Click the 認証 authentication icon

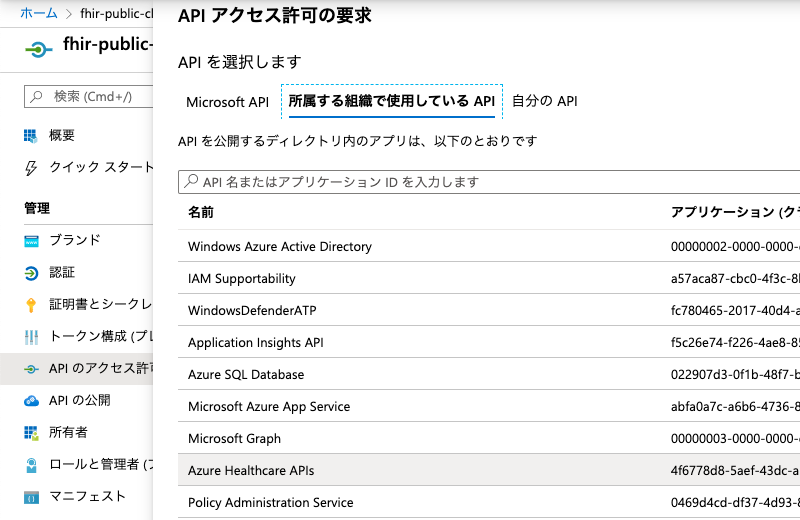tap(31, 274)
